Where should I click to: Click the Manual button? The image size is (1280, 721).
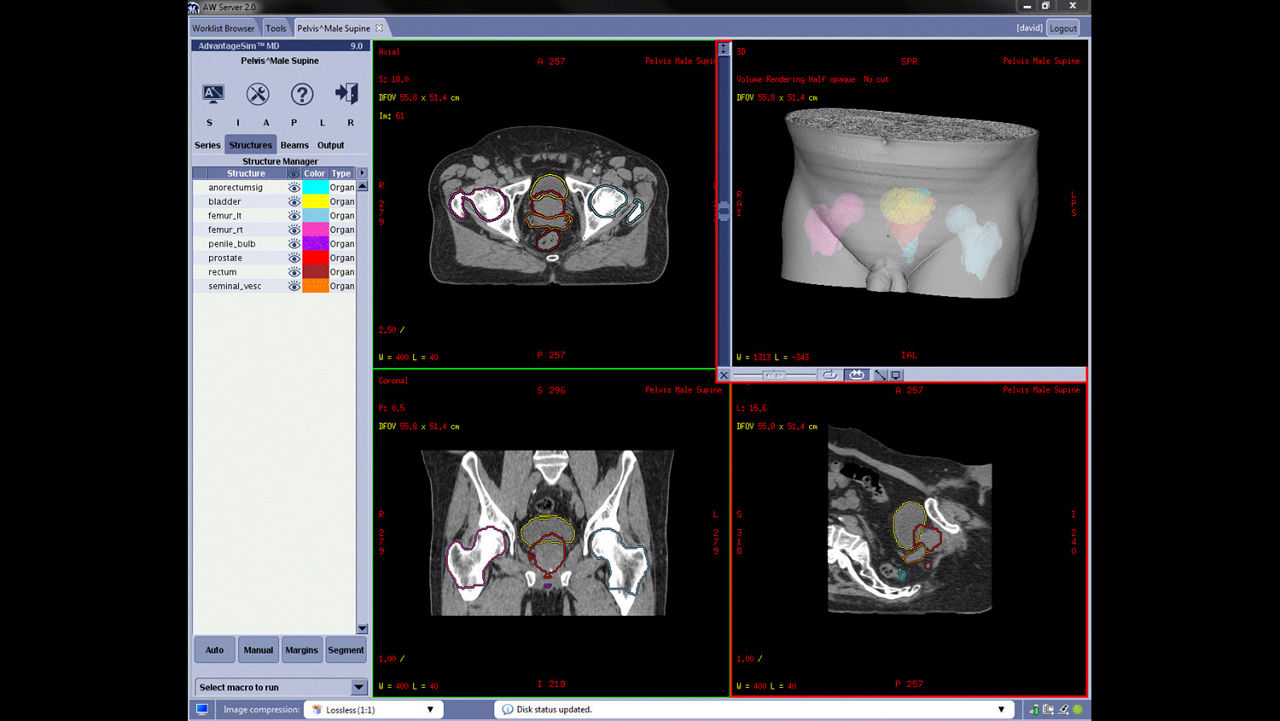pyautogui.click(x=258, y=650)
